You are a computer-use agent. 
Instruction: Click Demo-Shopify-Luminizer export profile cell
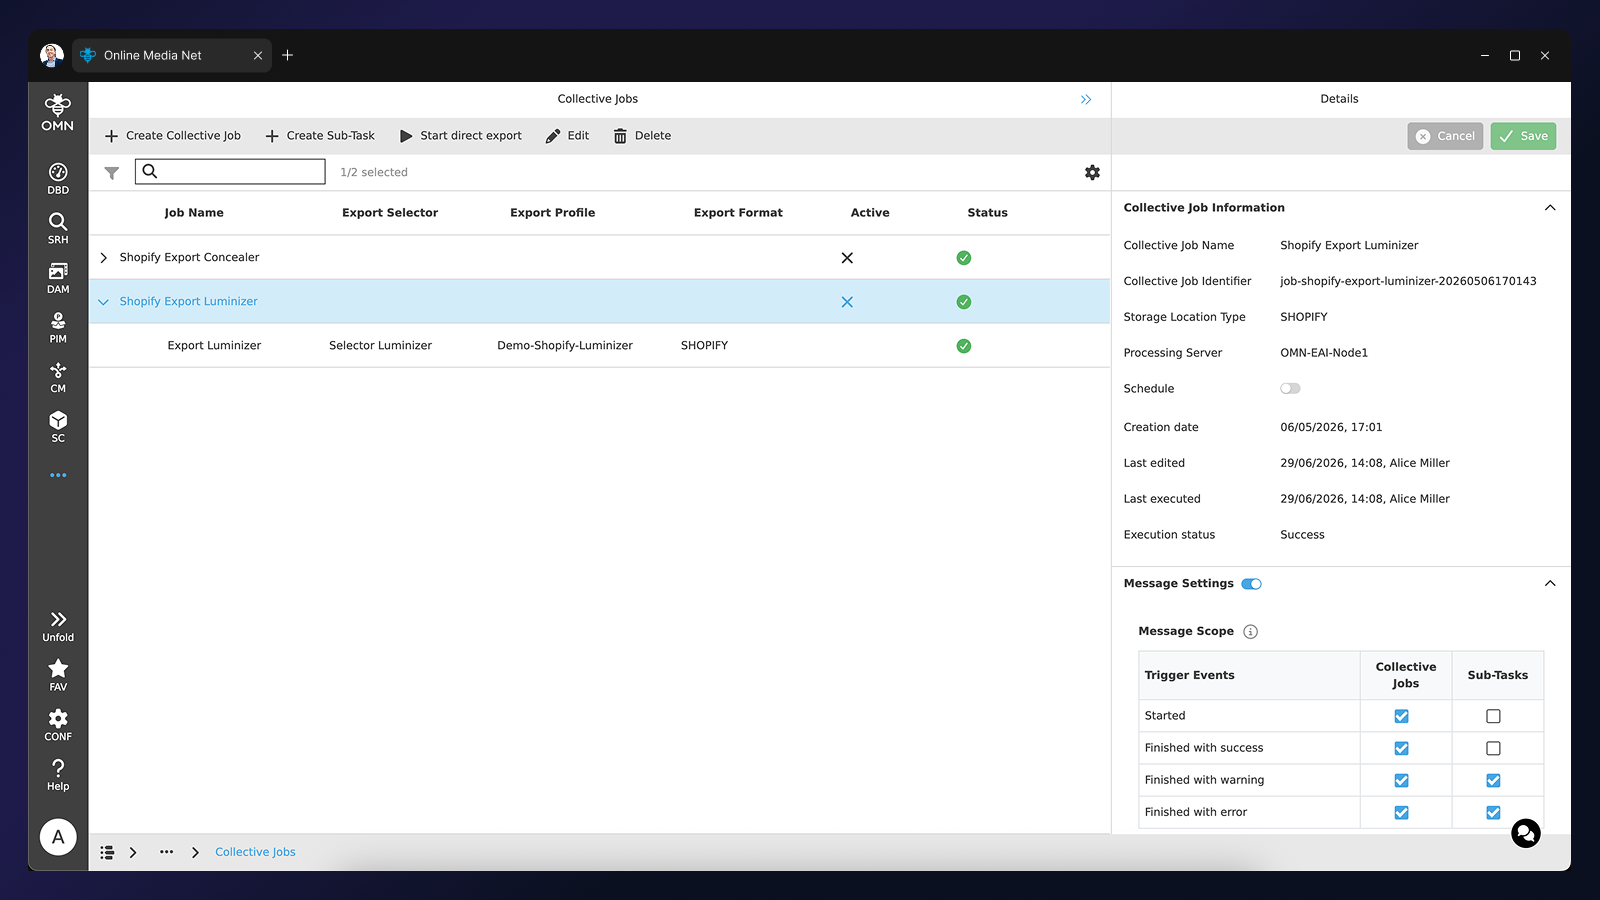(565, 346)
